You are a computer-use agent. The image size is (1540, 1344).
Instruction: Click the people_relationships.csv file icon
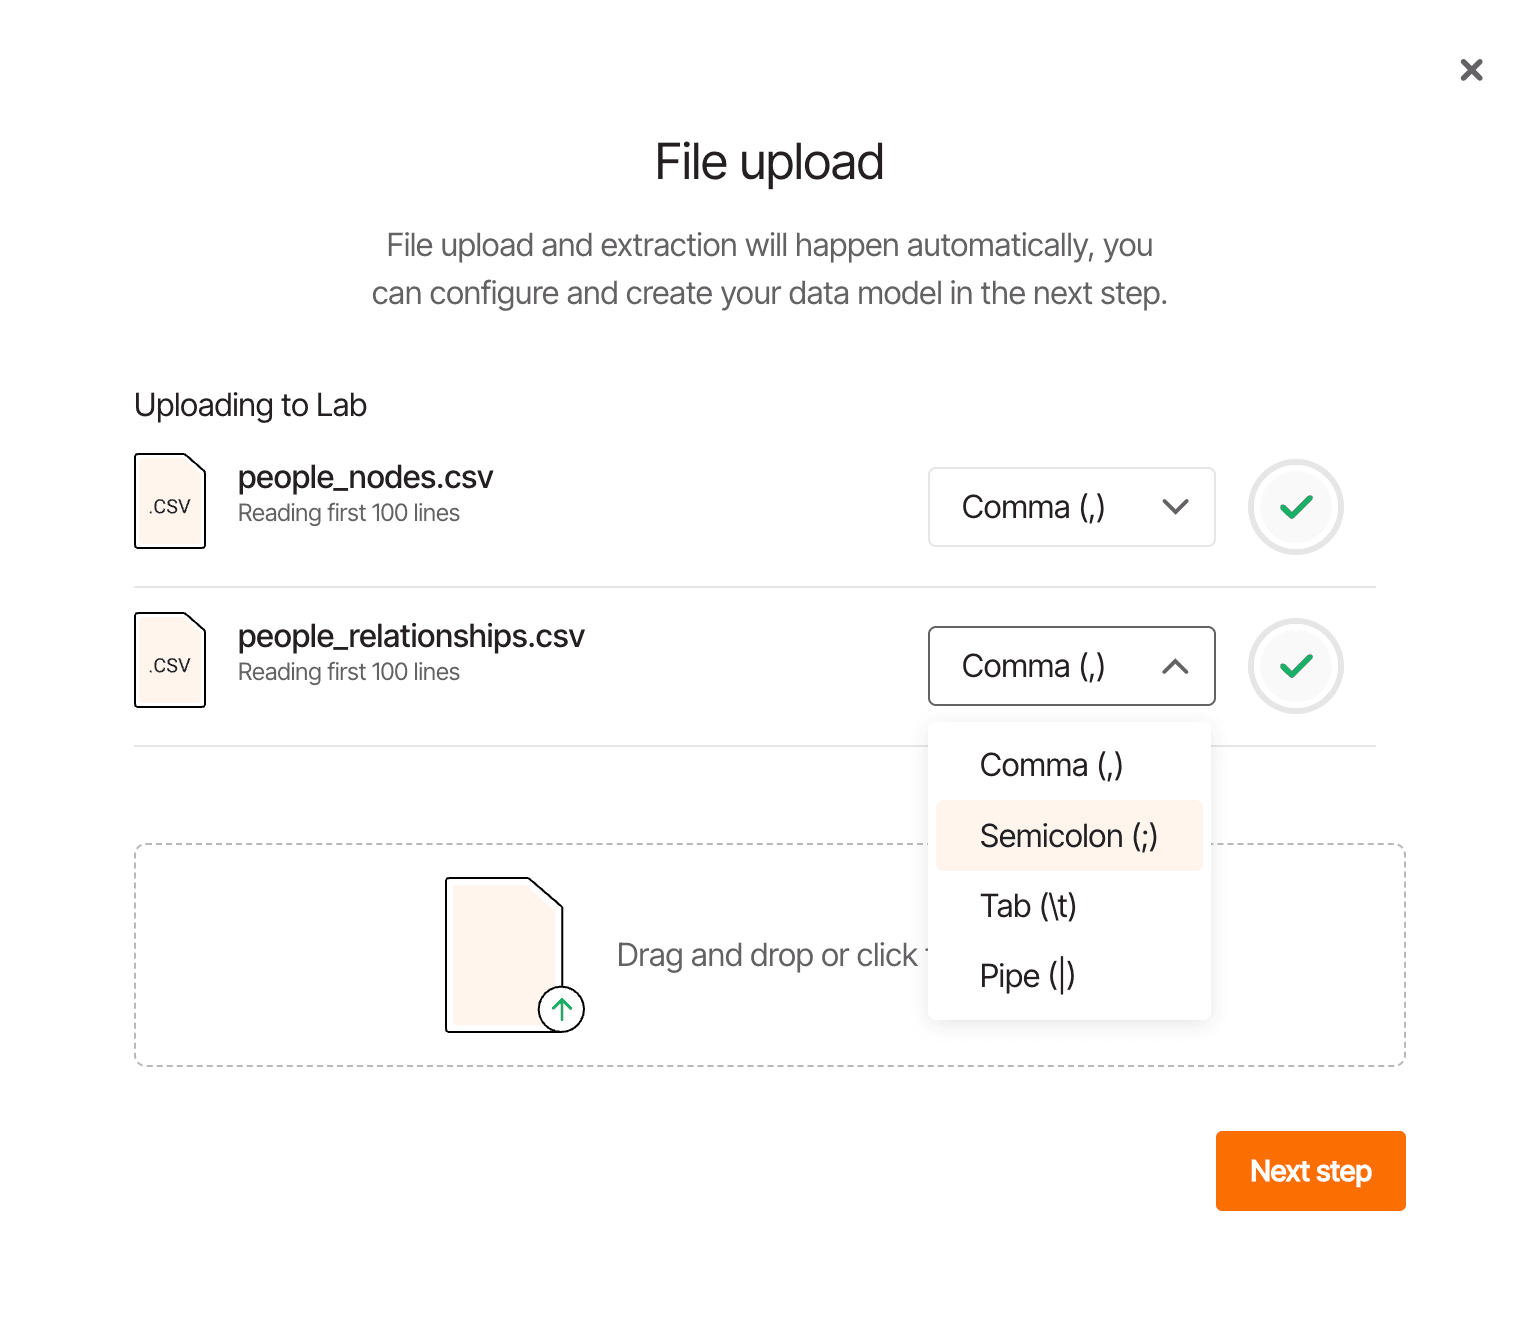point(170,660)
